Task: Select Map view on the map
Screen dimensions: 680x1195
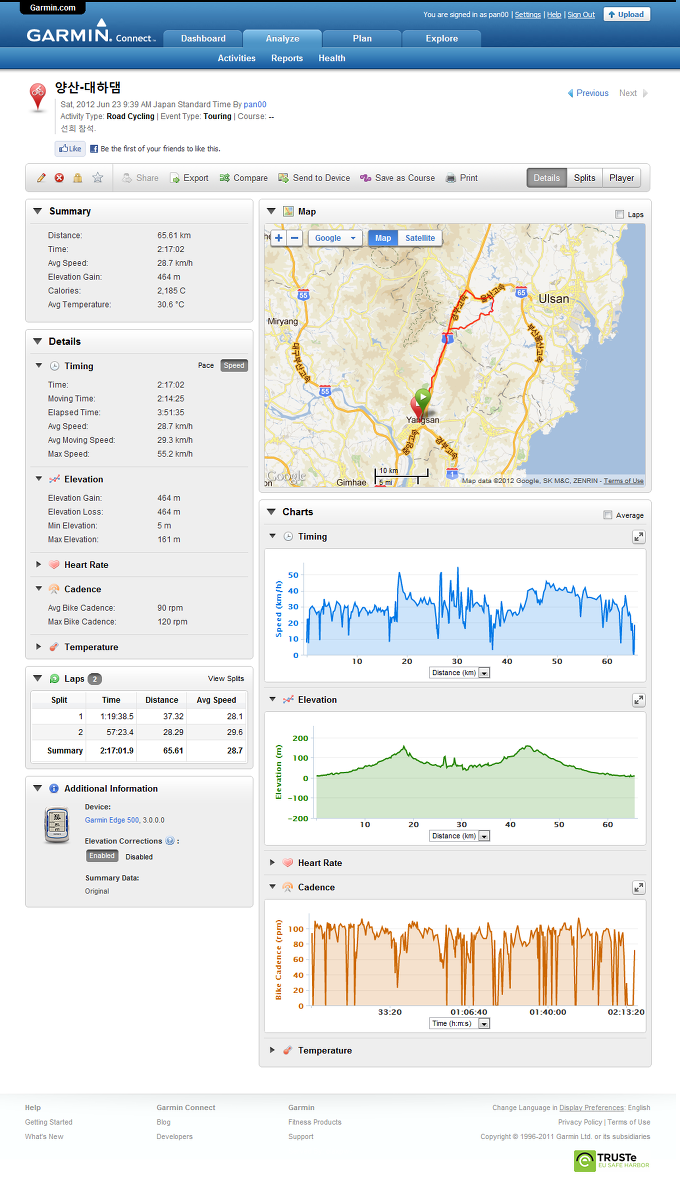Action: (383, 238)
